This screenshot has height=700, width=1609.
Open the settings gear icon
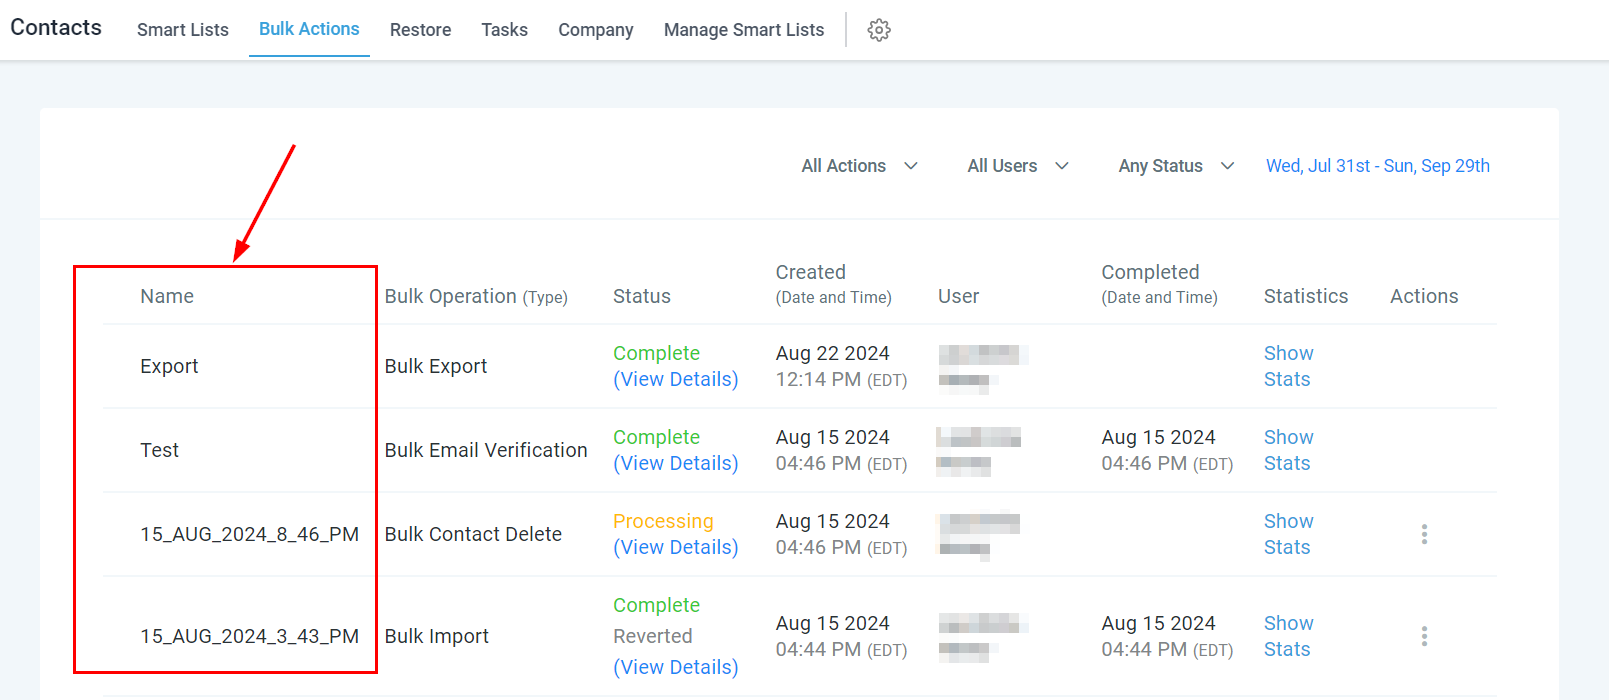point(879,30)
